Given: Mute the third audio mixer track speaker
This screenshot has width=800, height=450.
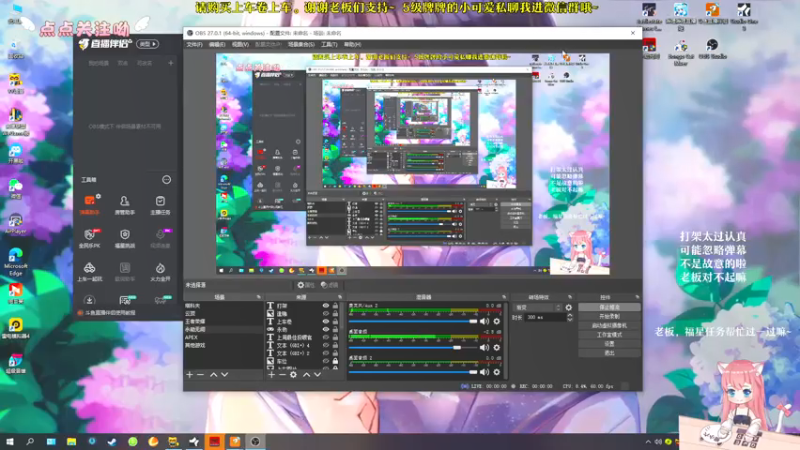Looking at the screenshot, I should click(484, 372).
